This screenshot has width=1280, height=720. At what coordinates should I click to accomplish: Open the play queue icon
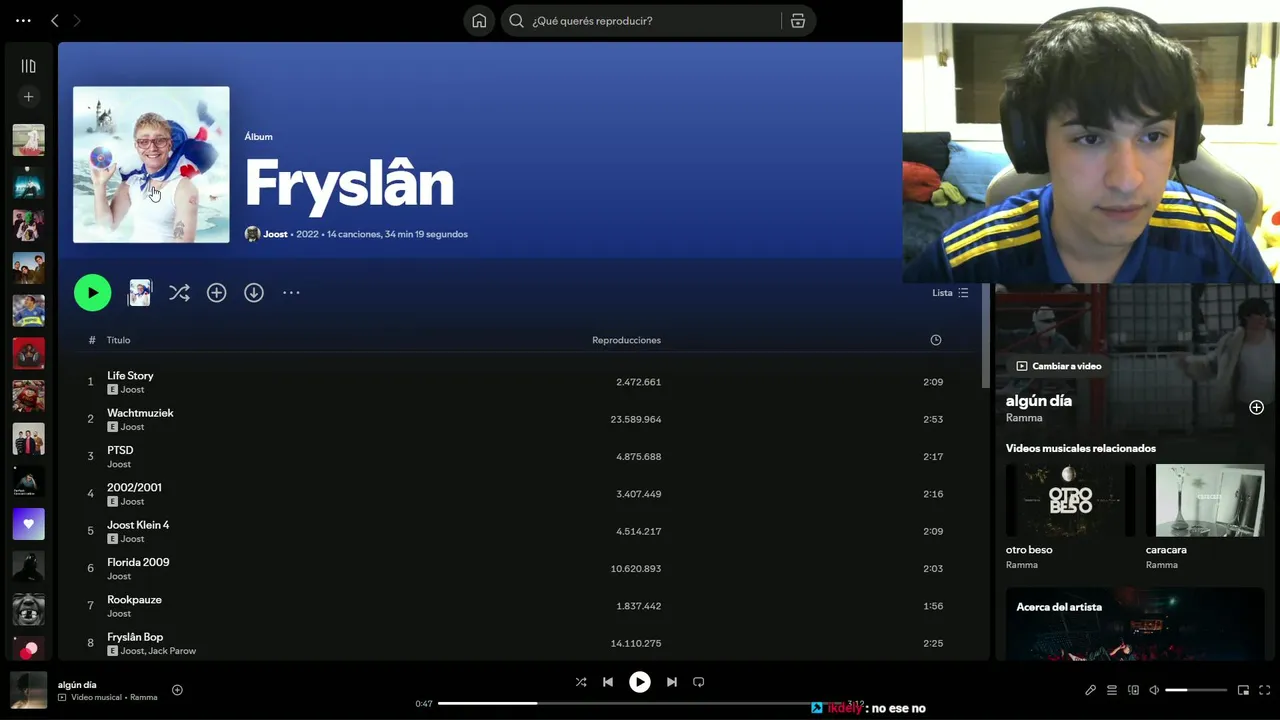coord(1112,690)
